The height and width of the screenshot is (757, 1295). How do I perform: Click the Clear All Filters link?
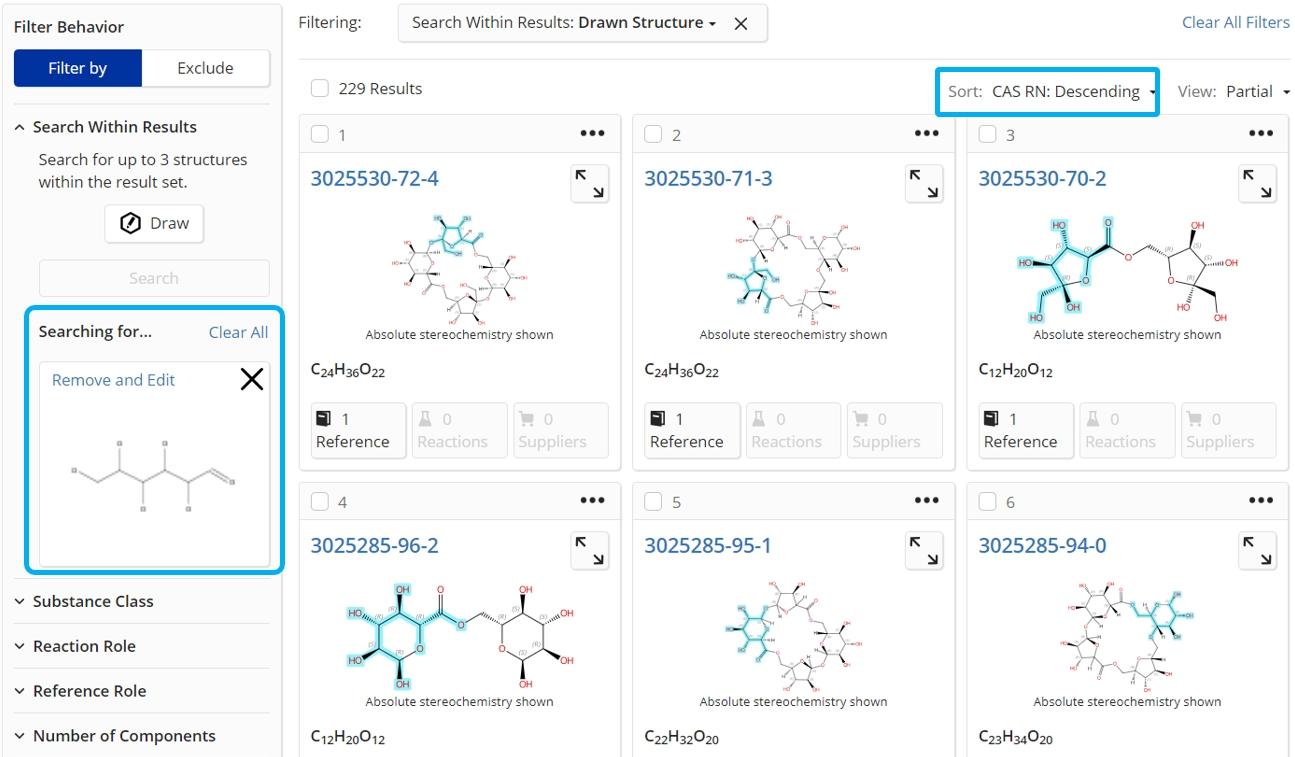coord(1235,23)
